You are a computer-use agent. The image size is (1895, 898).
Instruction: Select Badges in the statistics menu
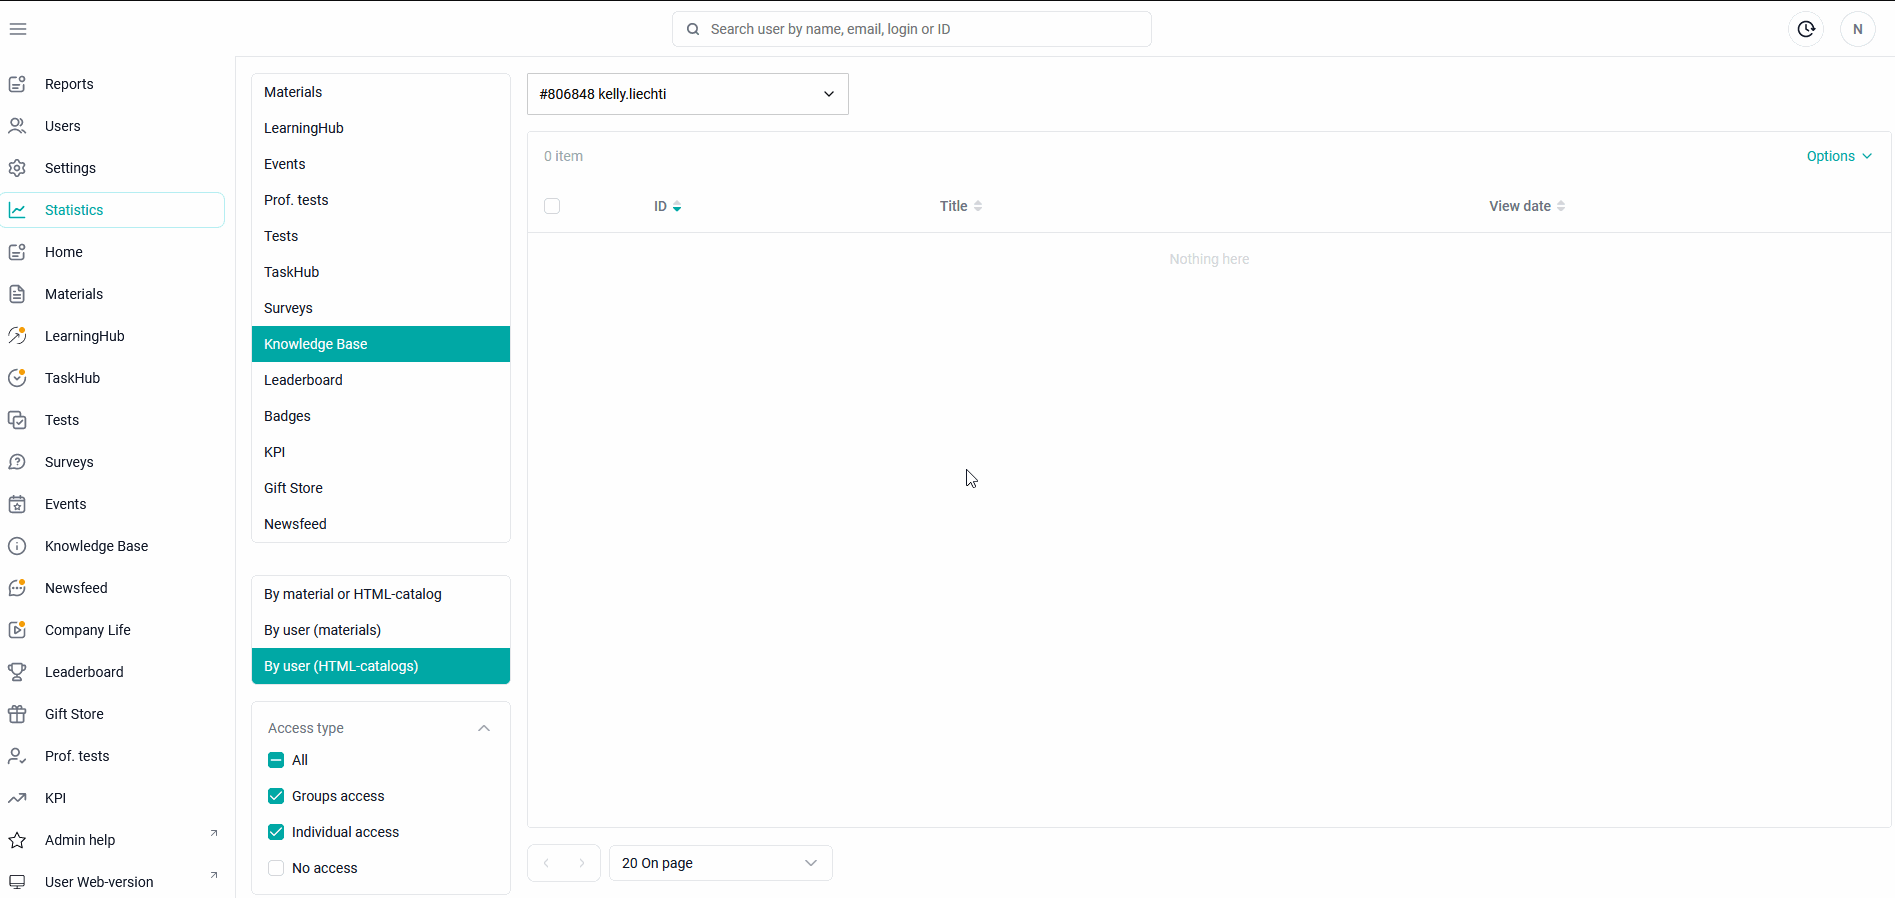click(x=381, y=416)
